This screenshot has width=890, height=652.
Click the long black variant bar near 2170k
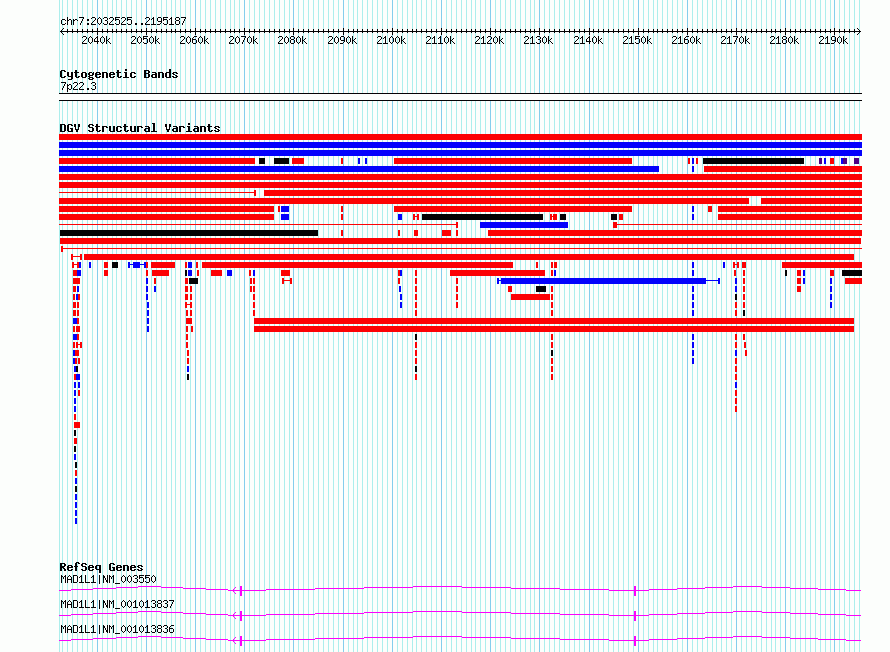click(753, 161)
